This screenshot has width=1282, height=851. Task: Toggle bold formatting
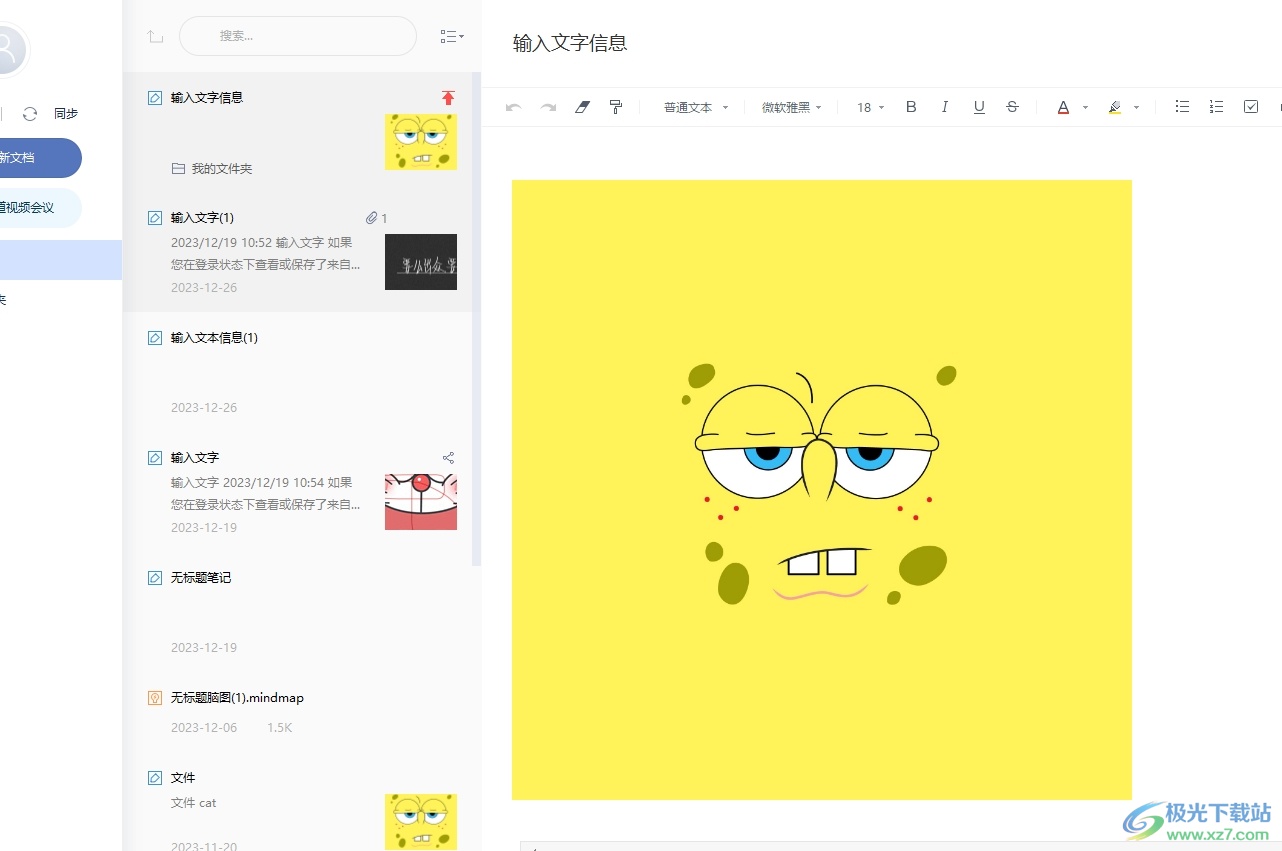pos(911,107)
